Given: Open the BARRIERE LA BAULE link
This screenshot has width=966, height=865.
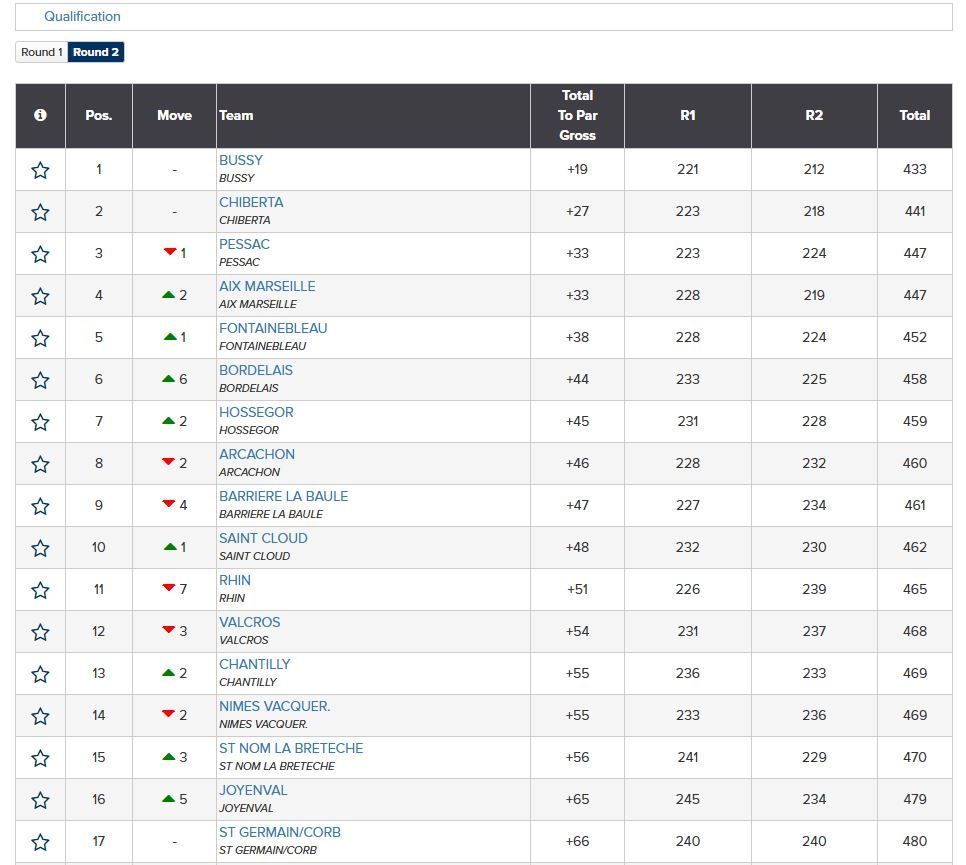Looking at the screenshot, I should [284, 496].
